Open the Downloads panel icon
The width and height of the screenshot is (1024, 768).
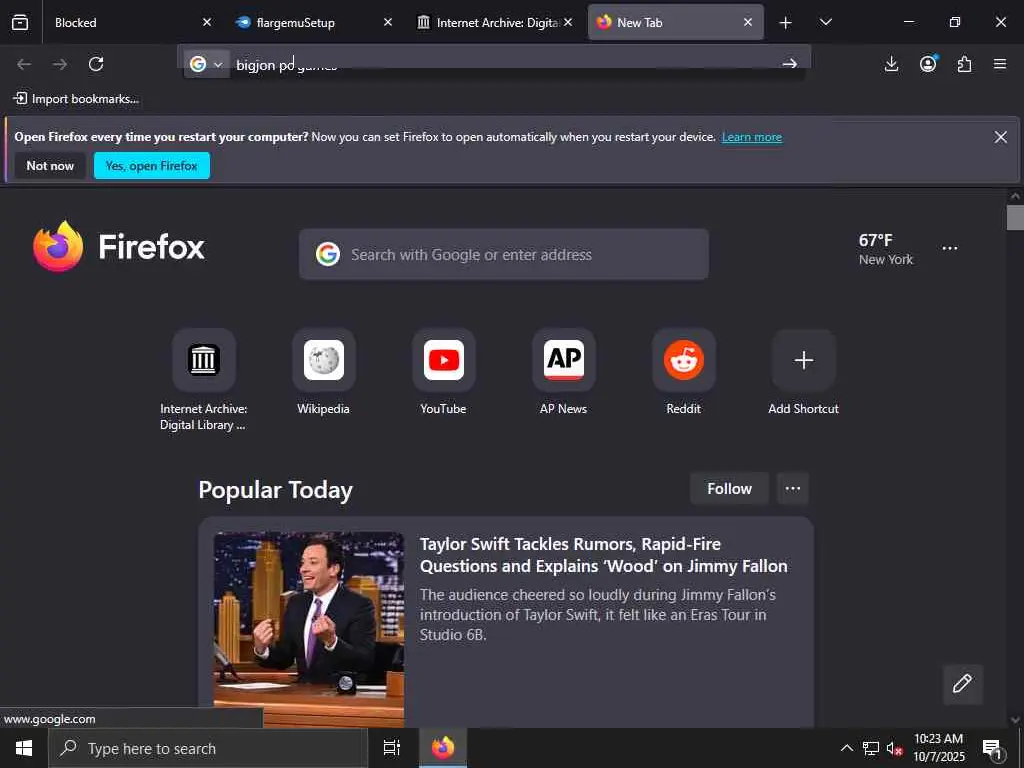[891, 64]
